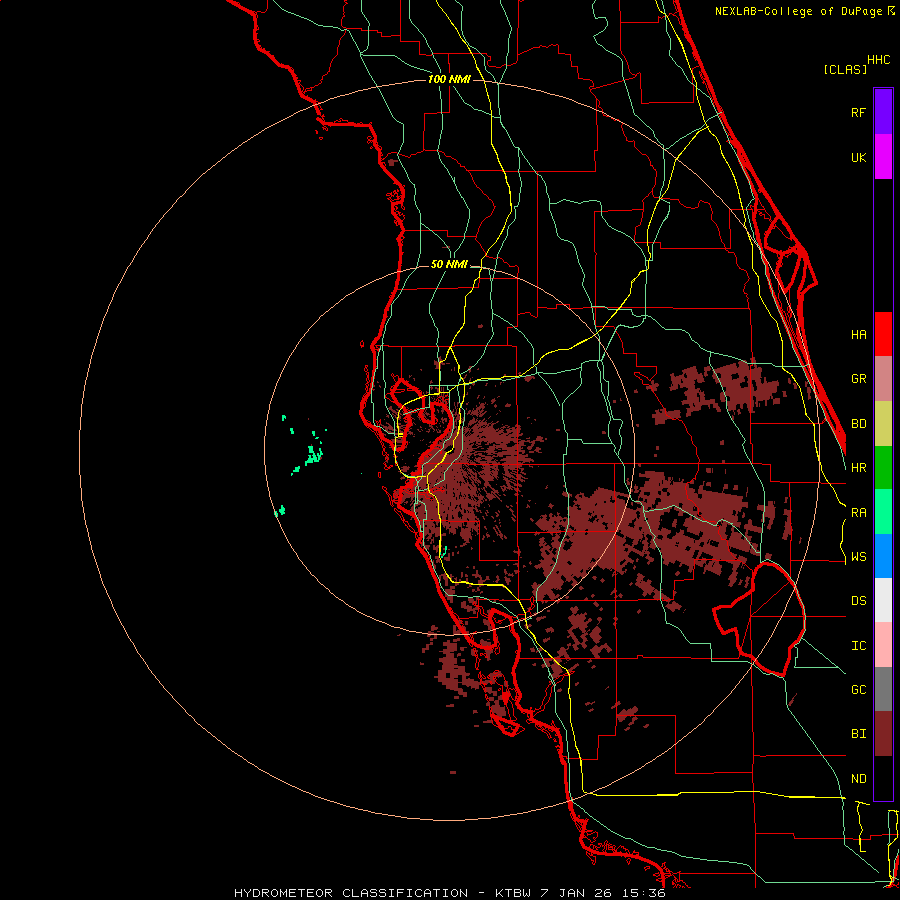The height and width of the screenshot is (900, 900).
Task: Click the IC legend label
Action: pos(858,646)
